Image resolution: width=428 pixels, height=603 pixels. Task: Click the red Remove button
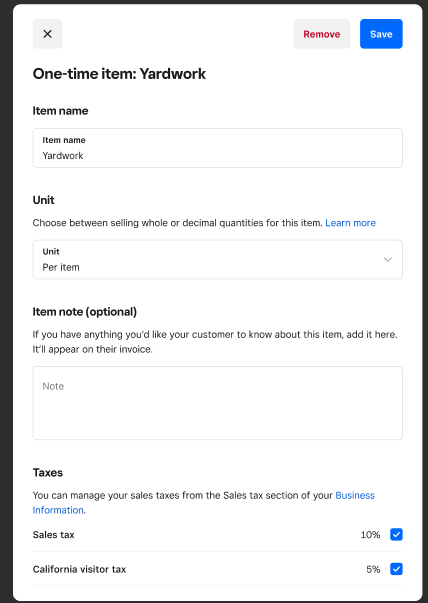pyautogui.click(x=321, y=34)
